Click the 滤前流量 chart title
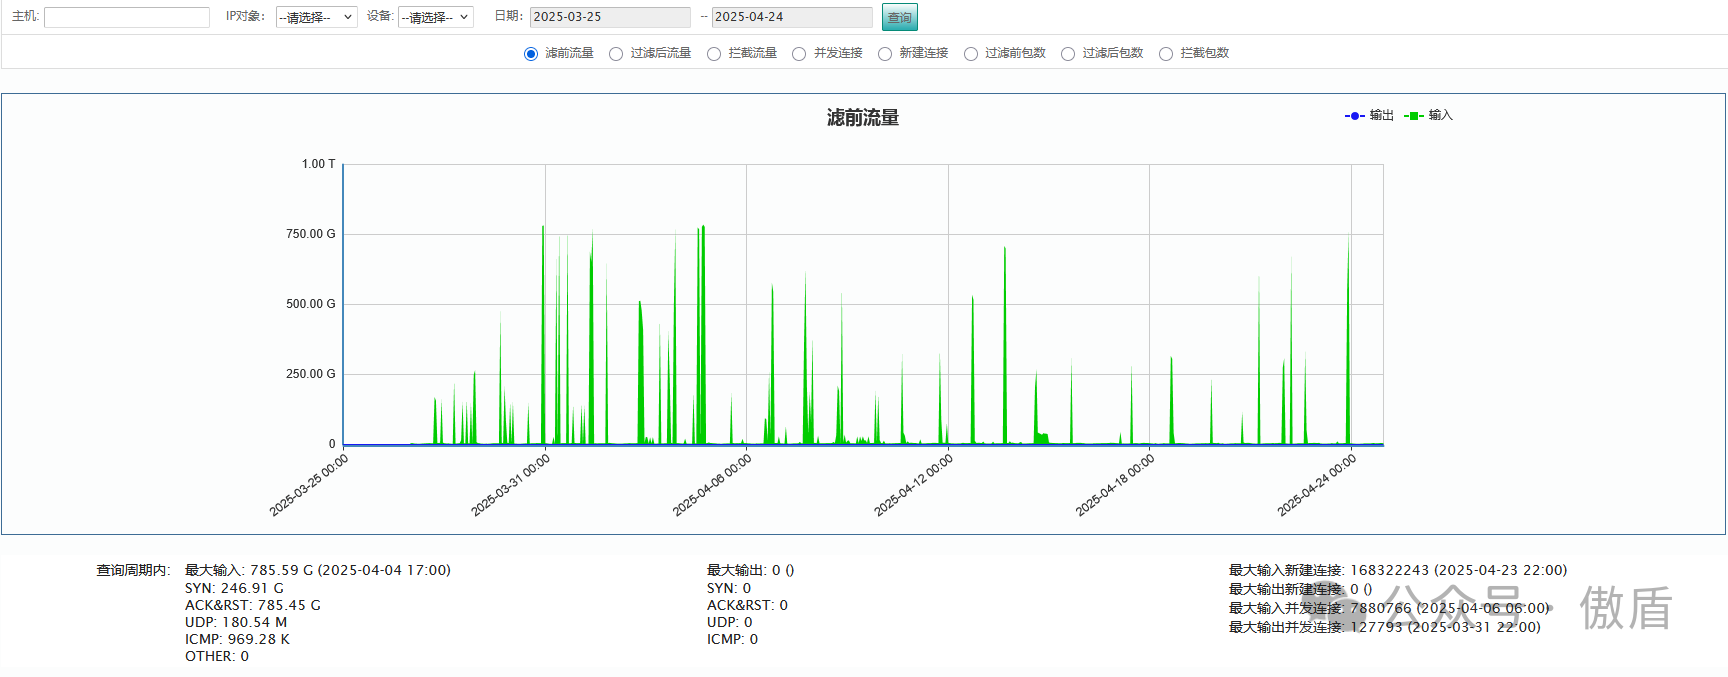Screen dimensions: 1728x677 coord(862,118)
